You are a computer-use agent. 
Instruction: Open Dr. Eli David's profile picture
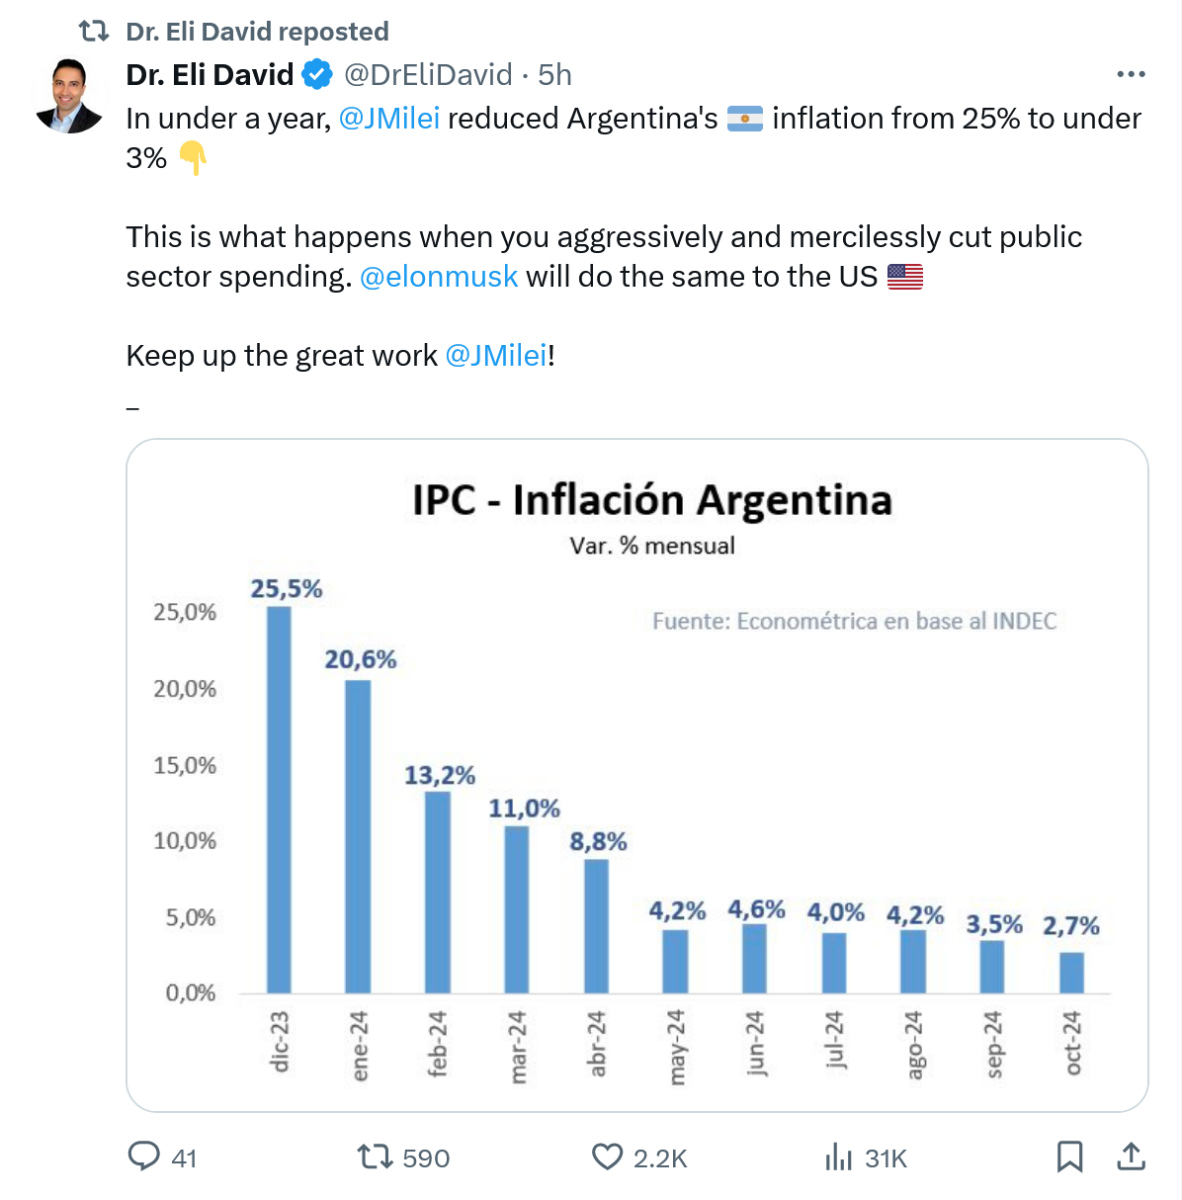click(x=69, y=96)
